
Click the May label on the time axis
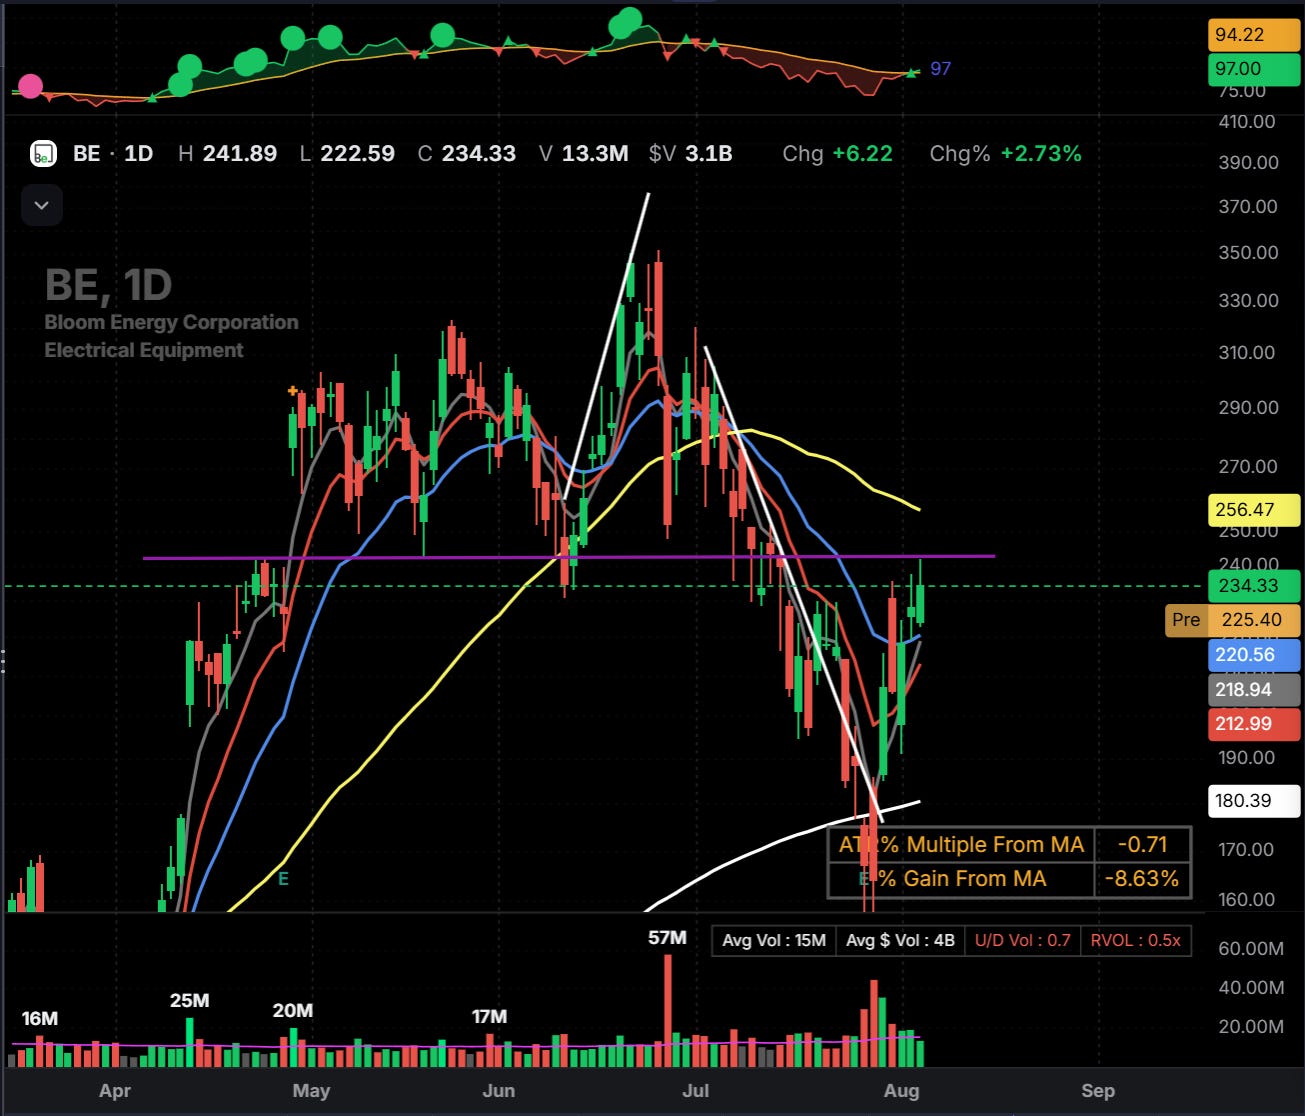pos(311,1091)
